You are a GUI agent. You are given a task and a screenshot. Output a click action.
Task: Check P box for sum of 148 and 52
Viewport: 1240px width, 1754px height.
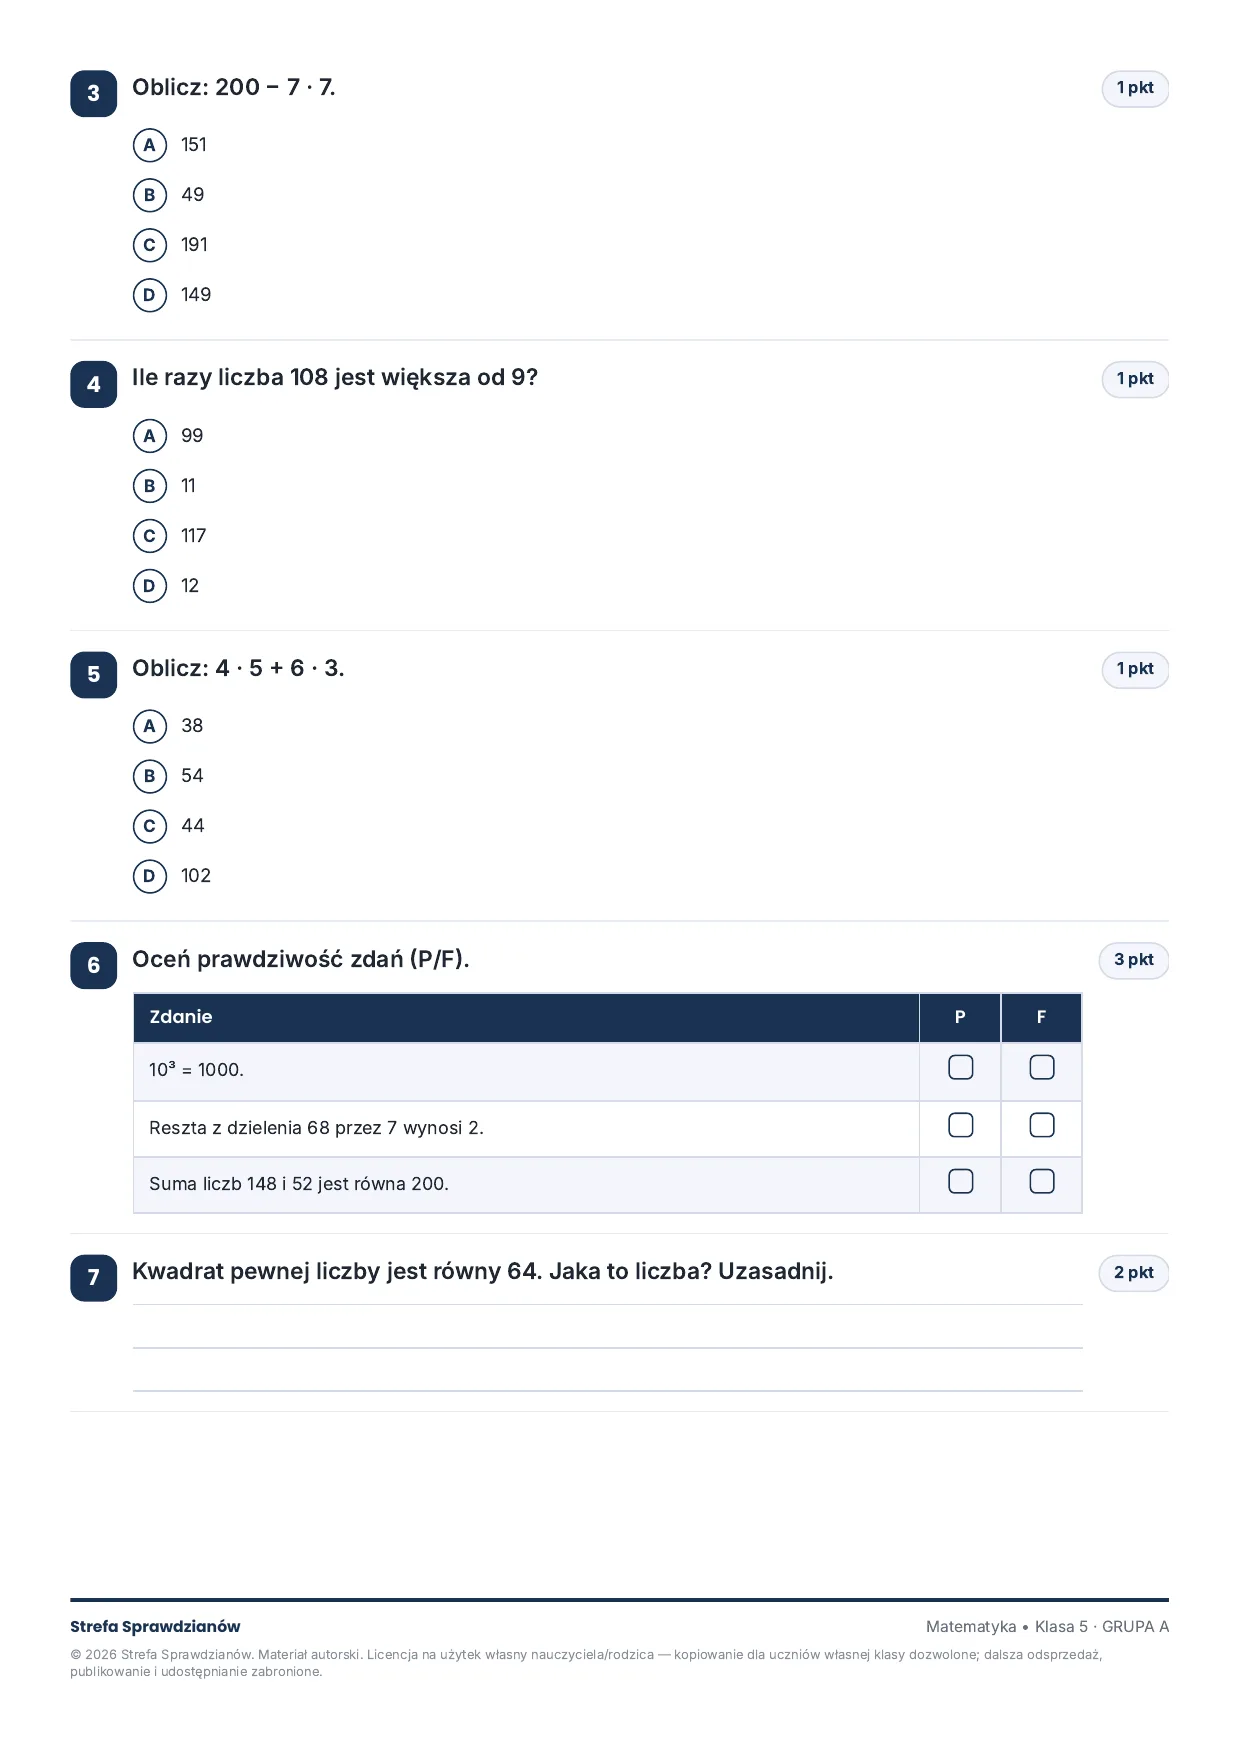960,1182
